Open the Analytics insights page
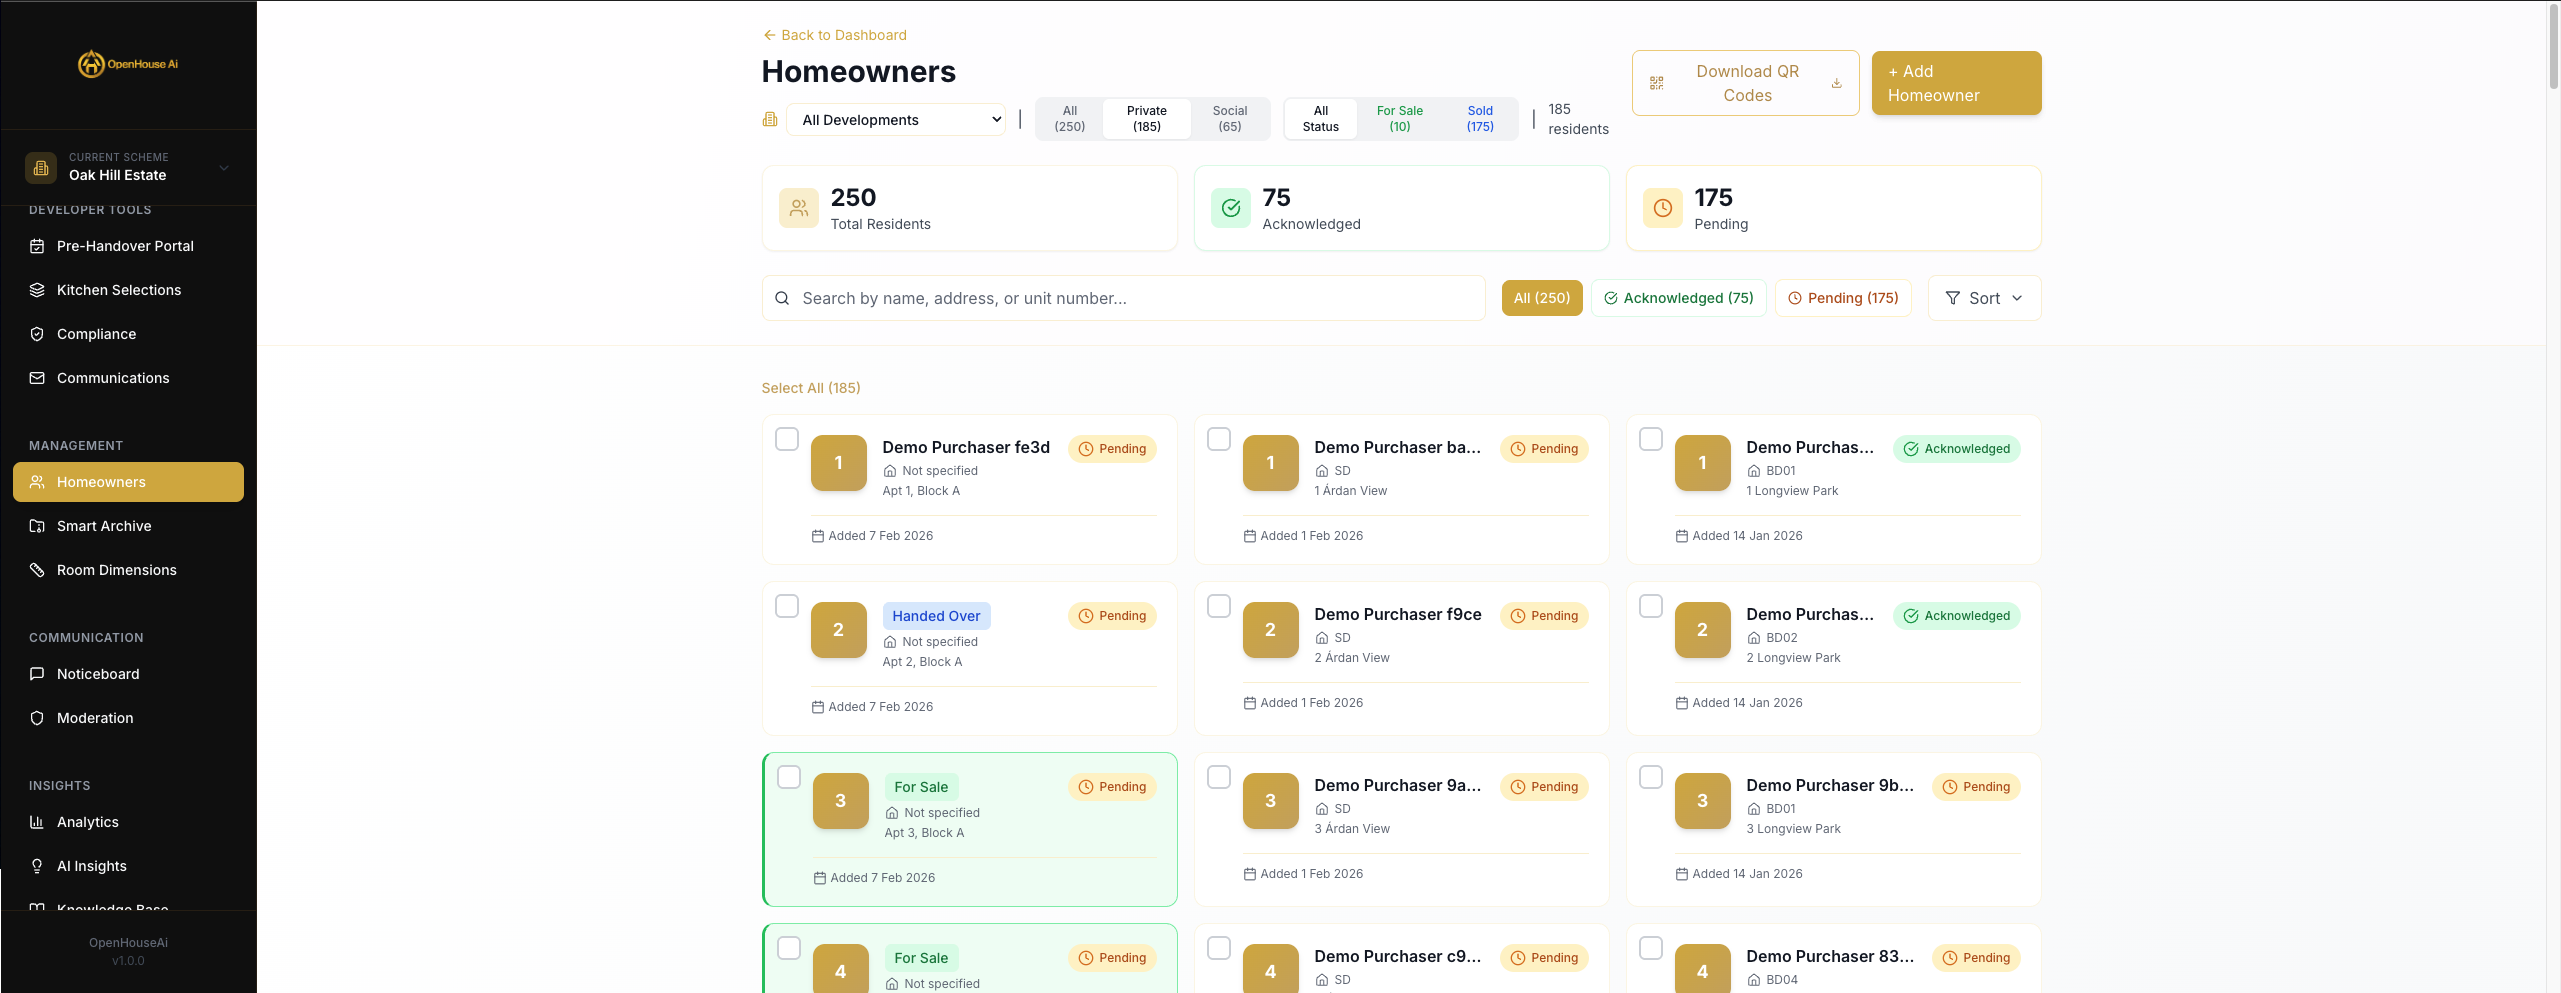 [x=88, y=822]
